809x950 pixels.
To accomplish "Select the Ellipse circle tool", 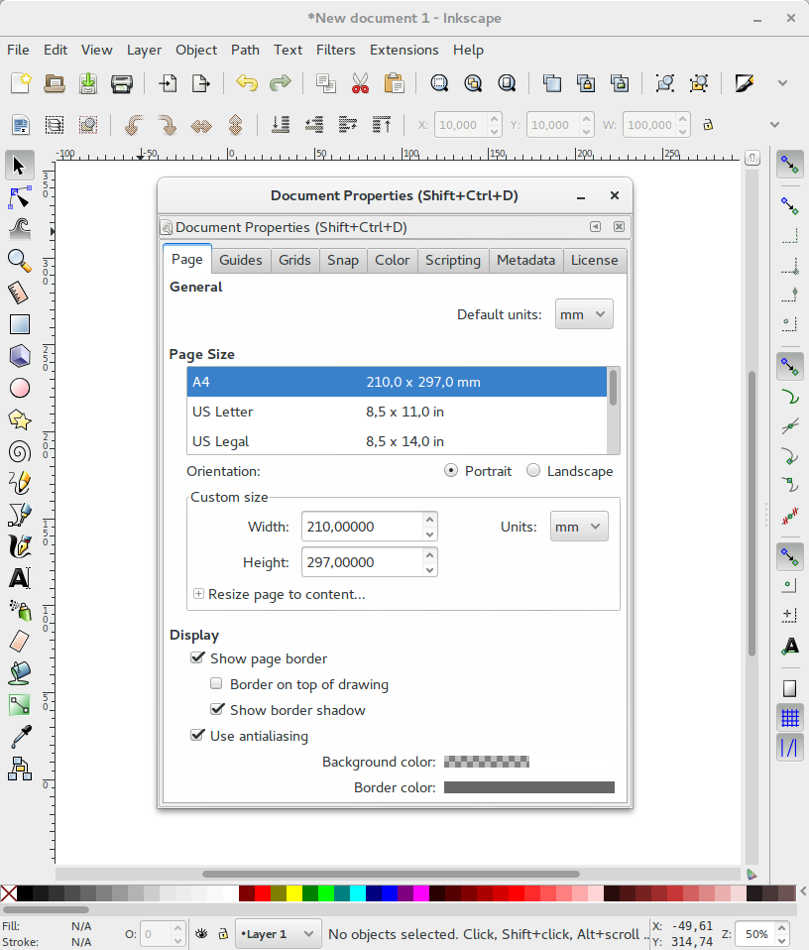I will click(19, 388).
